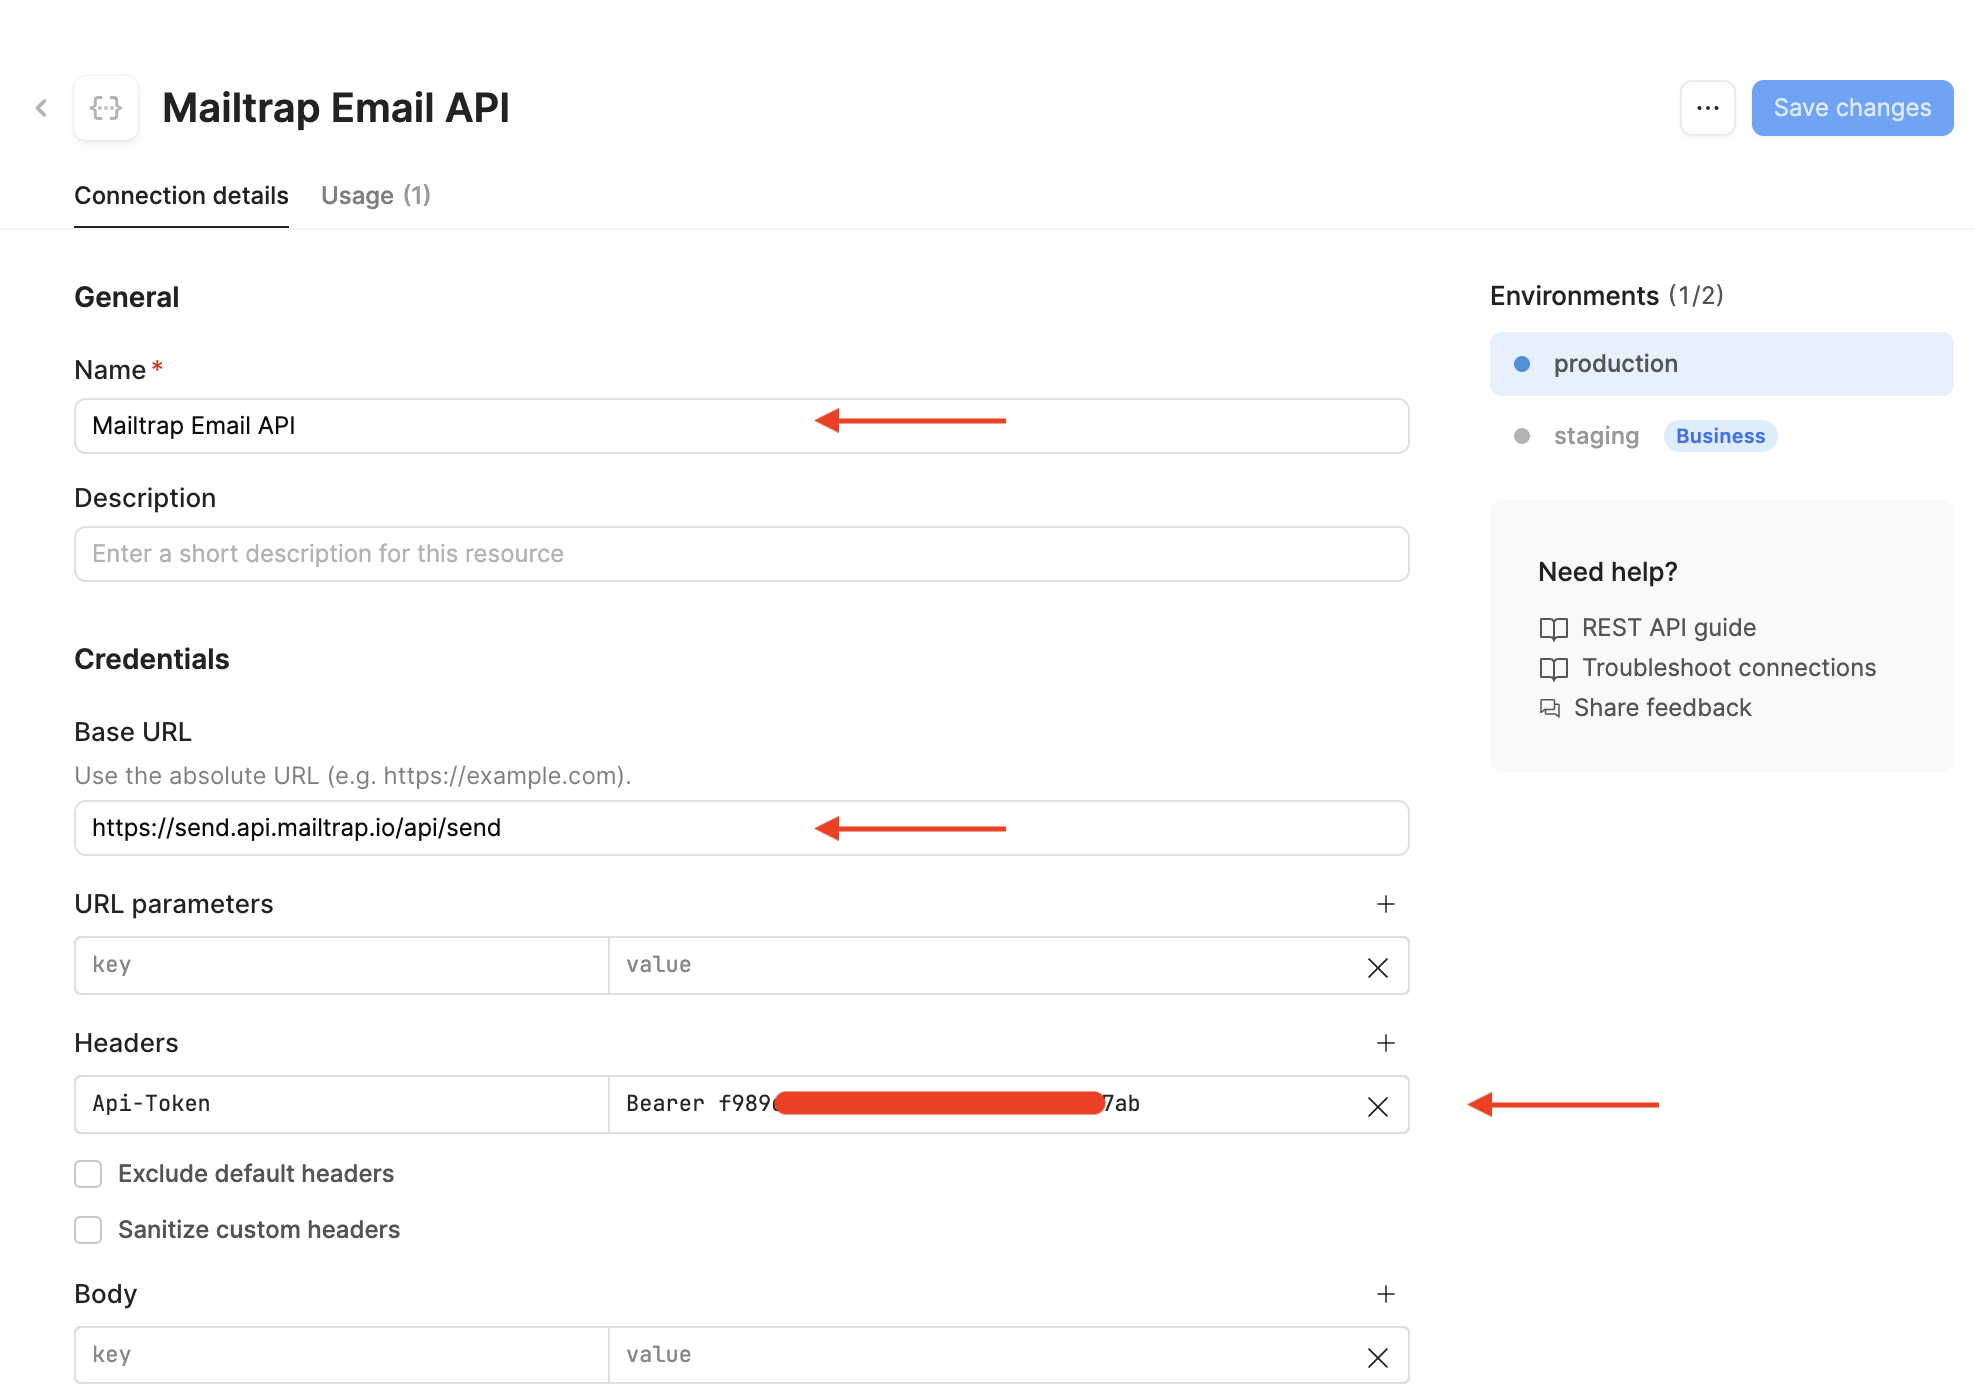Toggle Sanitize custom headers checkbox
This screenshot has height=1392, width=1974.
click(x=88, y=1230)
